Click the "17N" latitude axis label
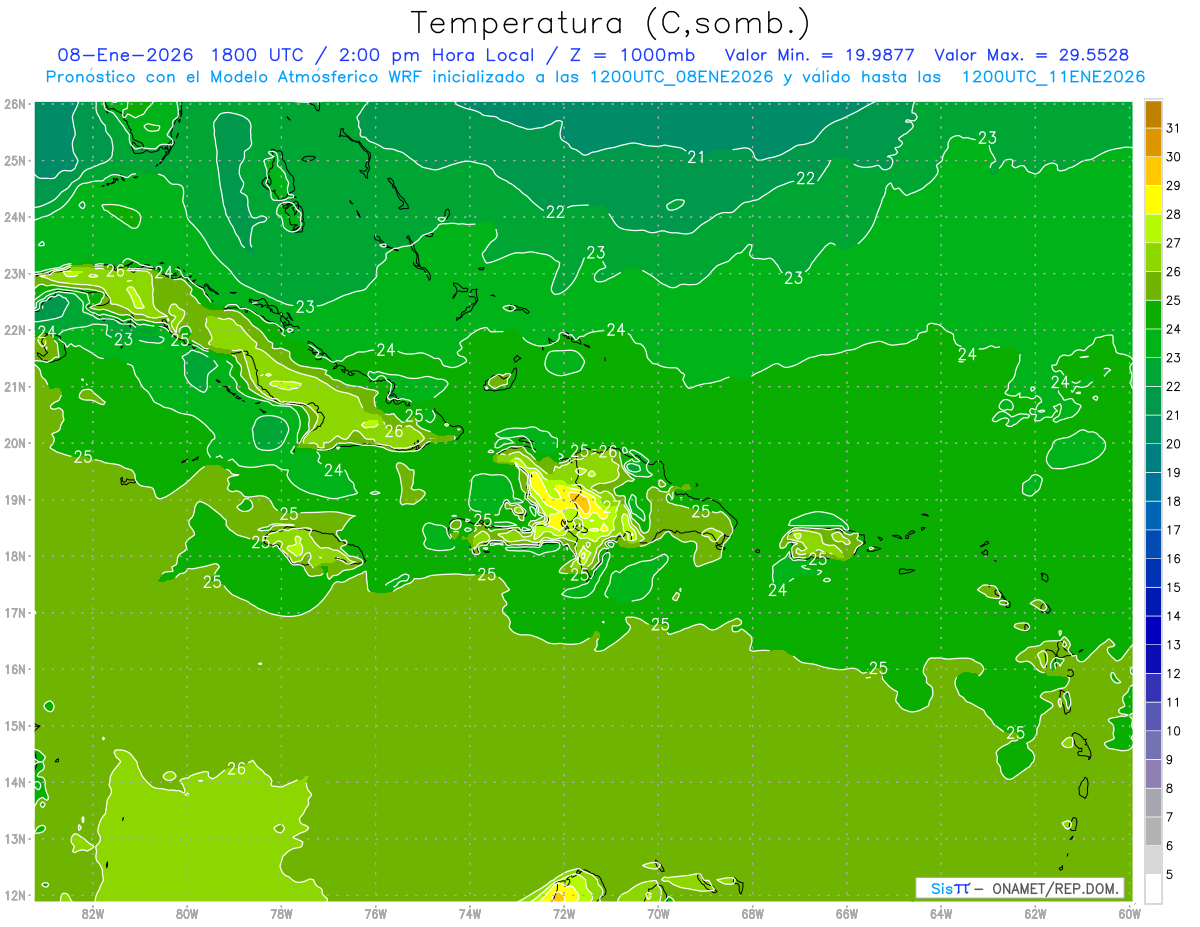 [15, 613]
